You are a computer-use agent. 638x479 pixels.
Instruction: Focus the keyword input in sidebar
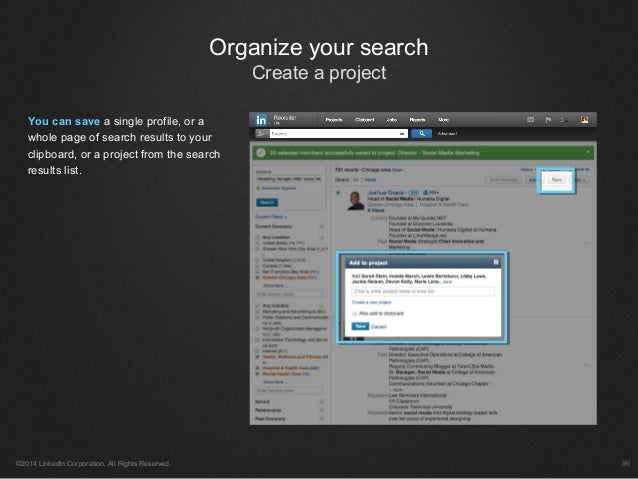288,179
